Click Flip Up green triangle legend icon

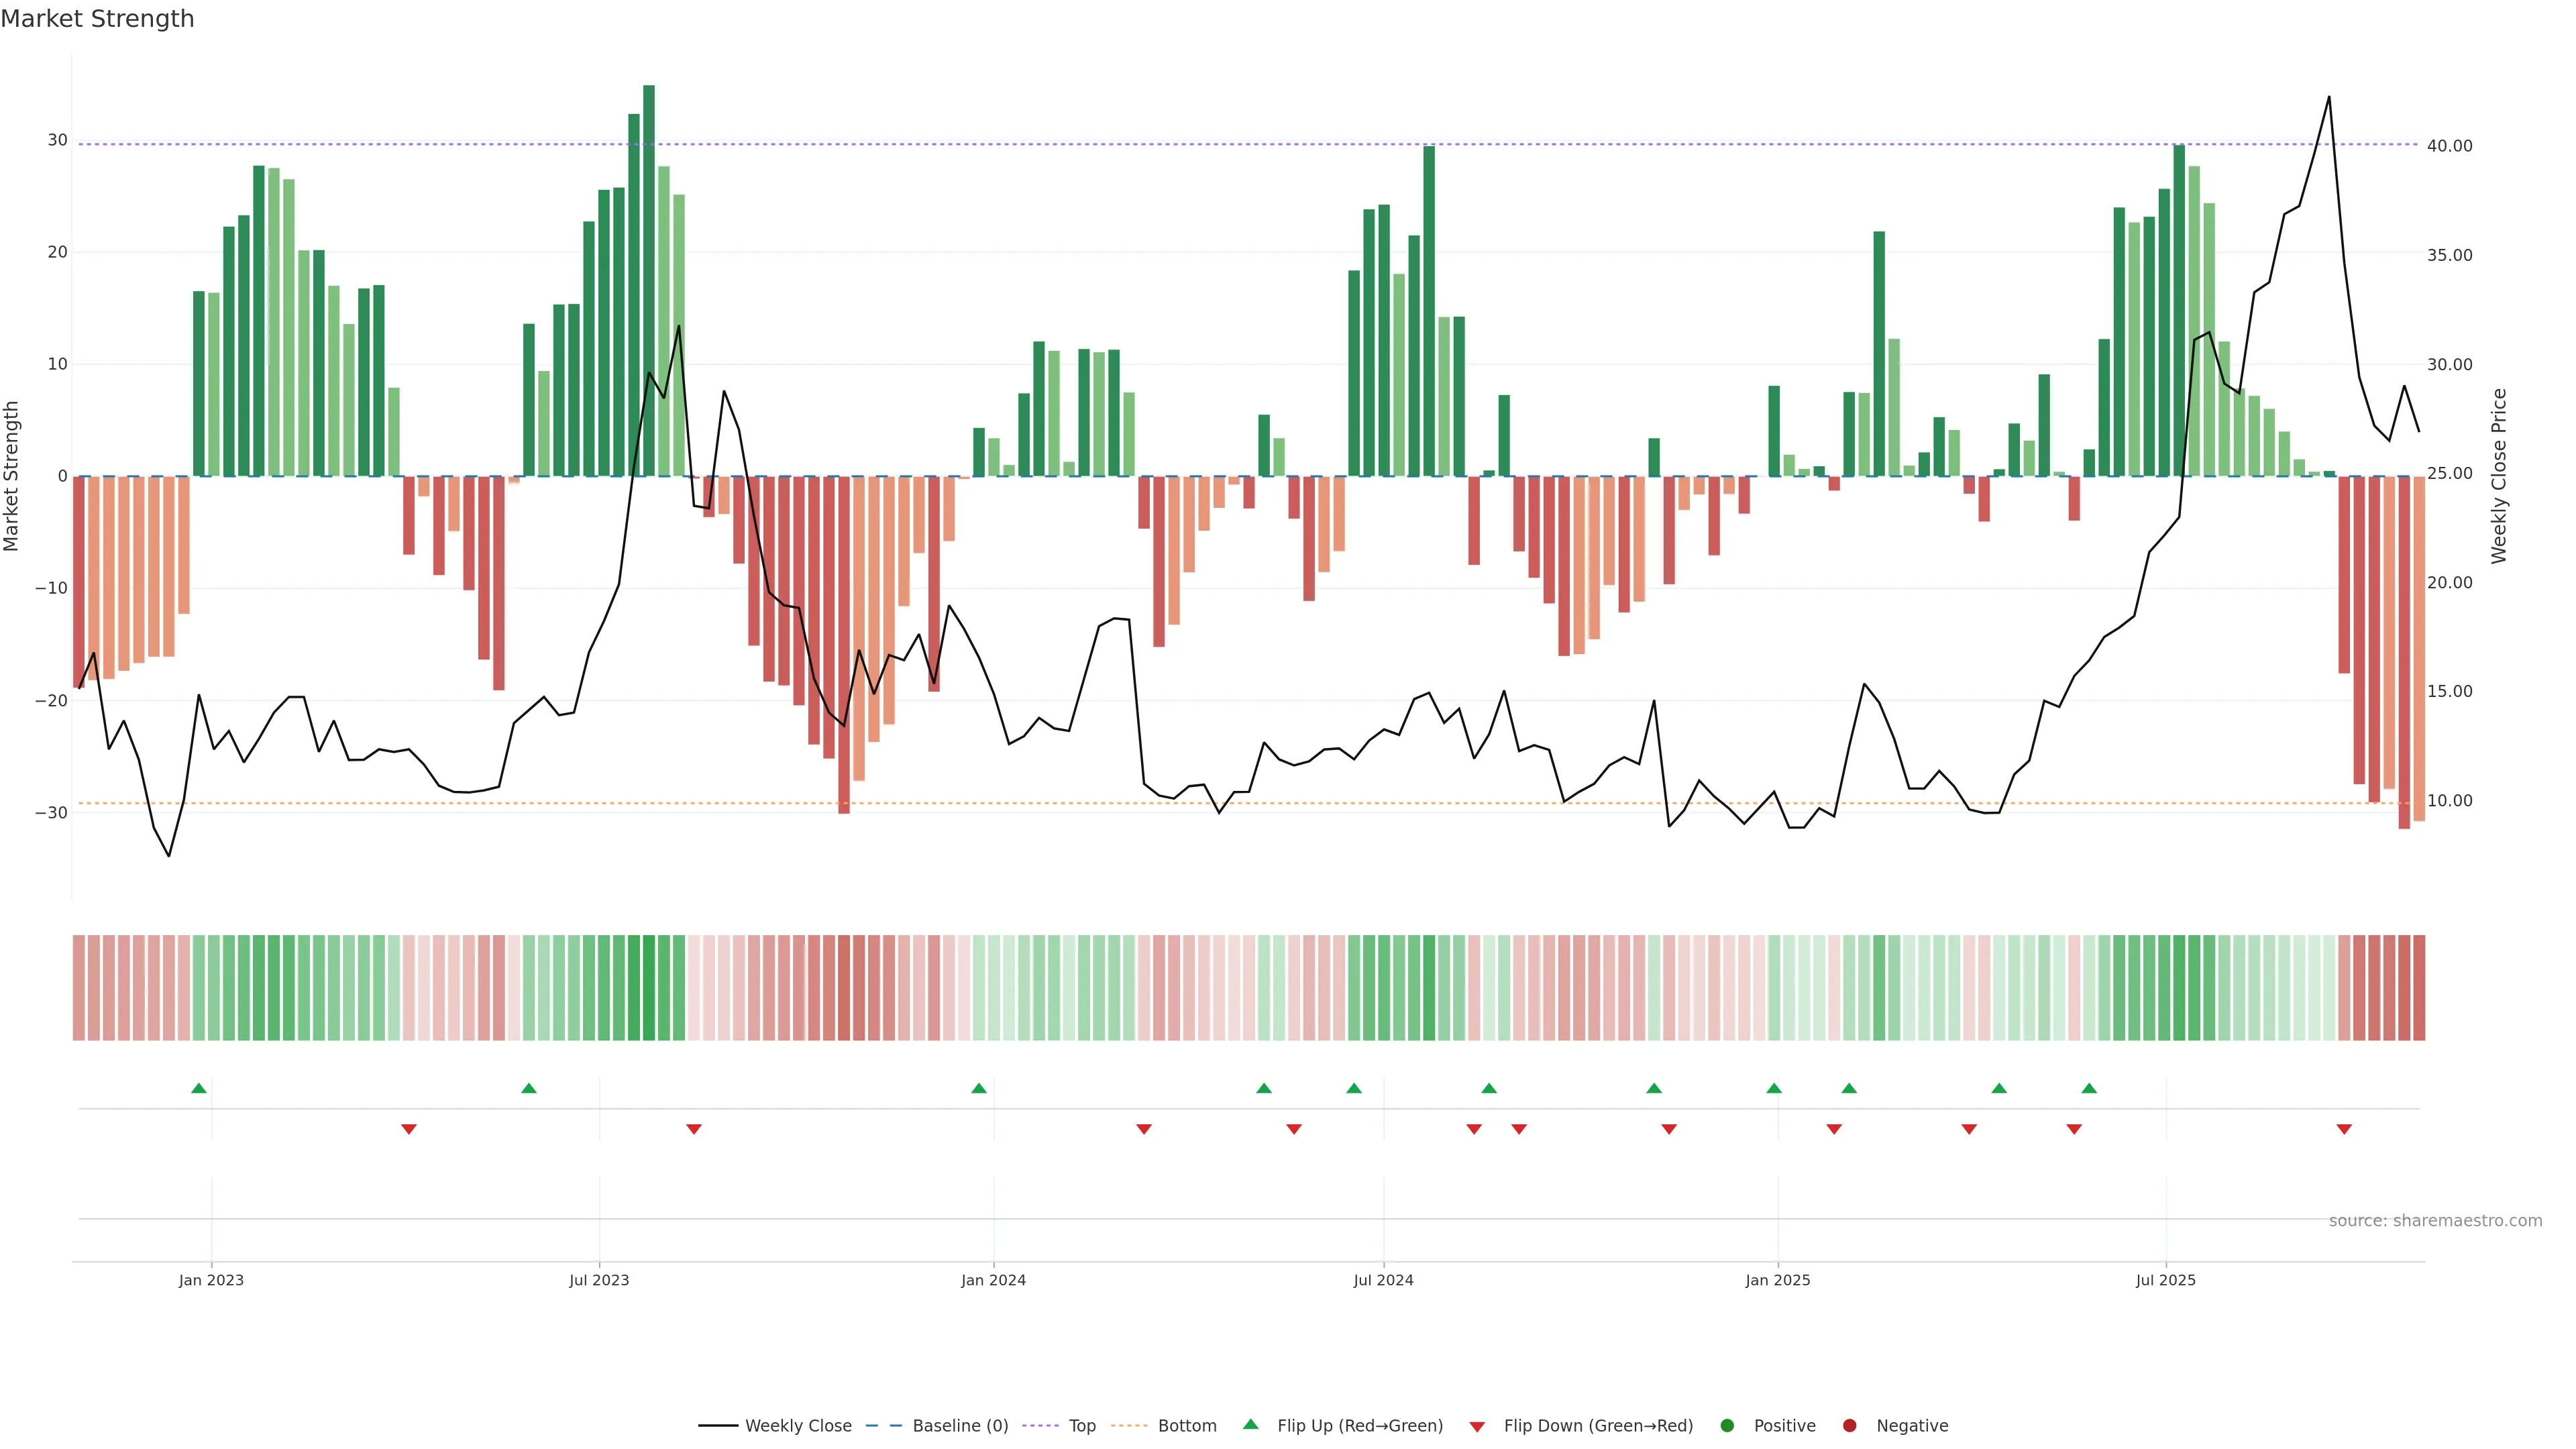coord(1250,1425)
